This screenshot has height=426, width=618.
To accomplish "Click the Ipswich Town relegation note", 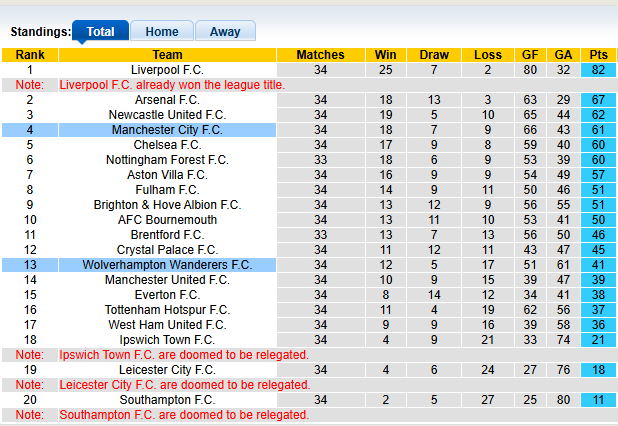I will (x=183, y=355).
